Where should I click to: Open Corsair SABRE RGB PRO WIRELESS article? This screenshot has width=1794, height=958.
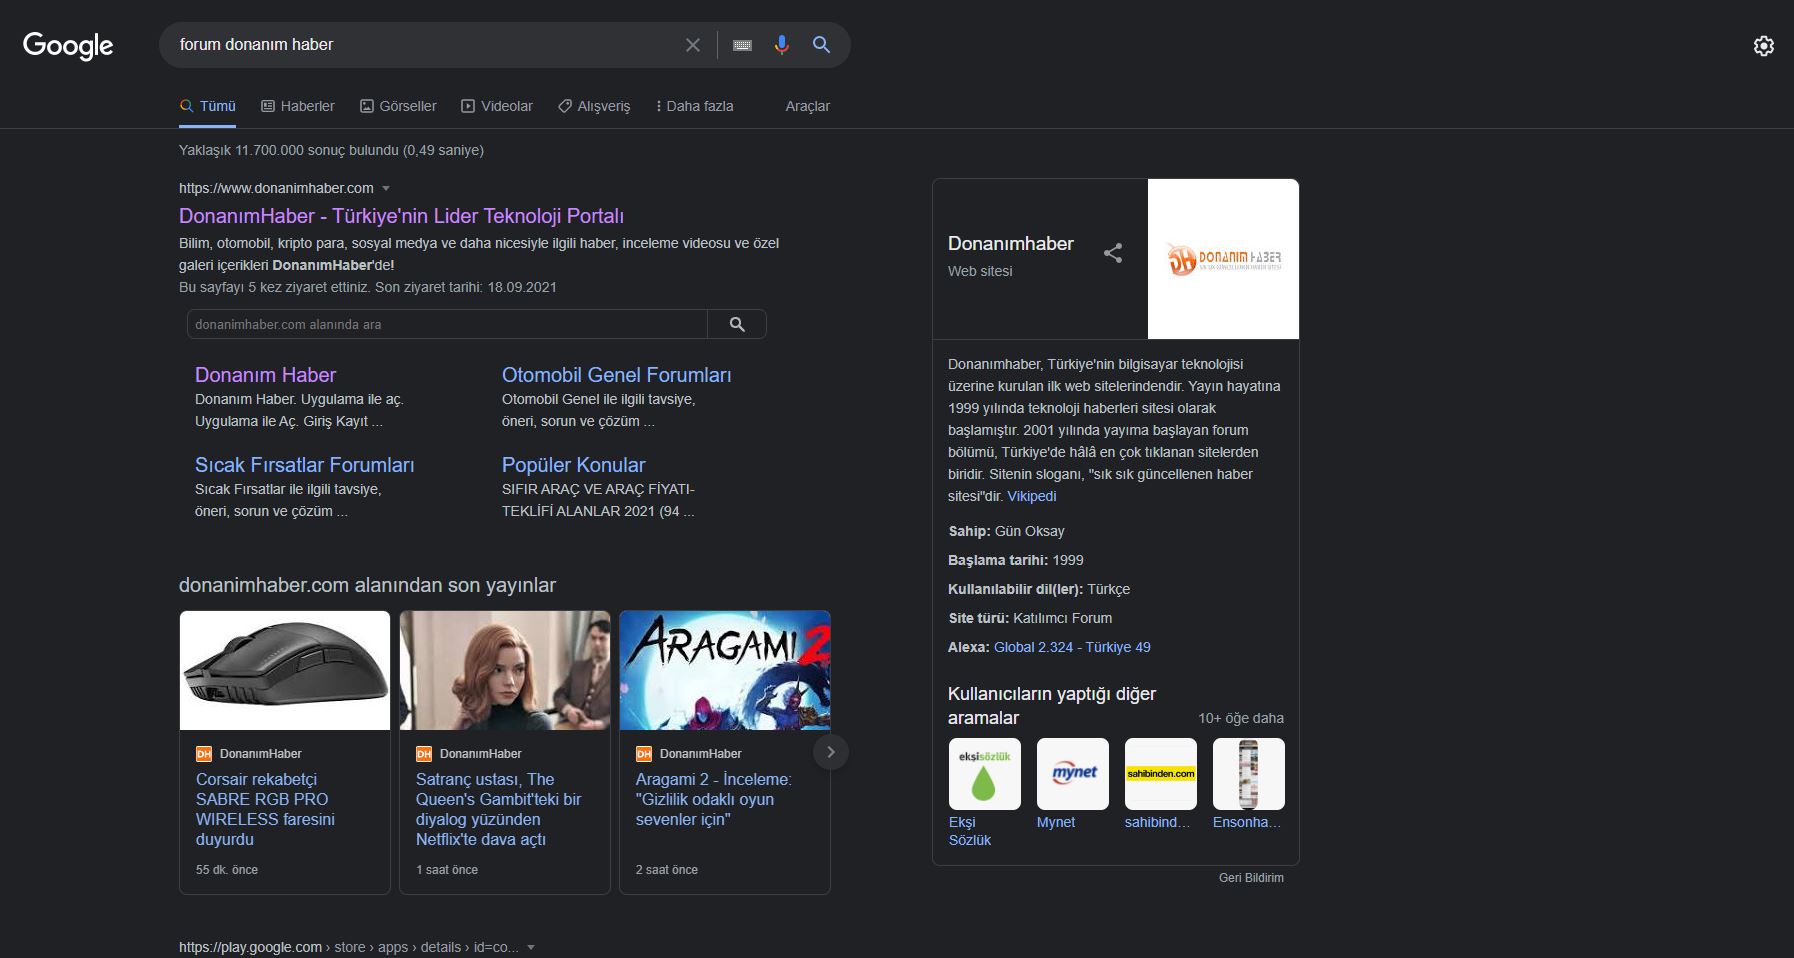pyautogui.click(x=265, y=809)
